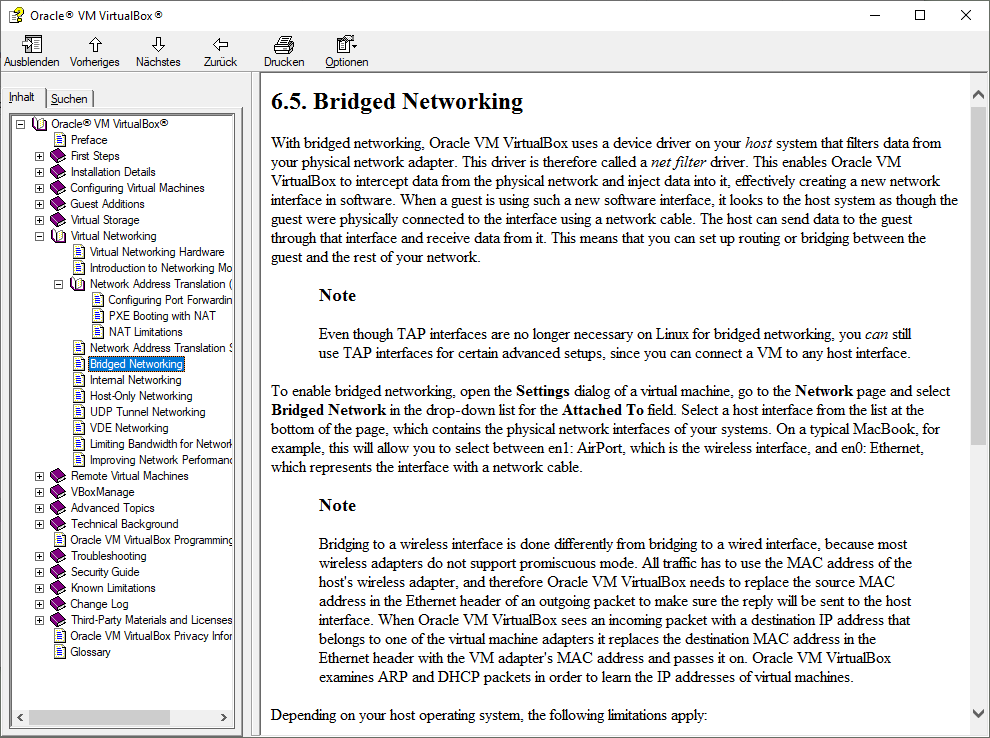Screen dimensions: 990x738
Task: Open Configuring Port Forwarding topic
Action: pyautogui.click(x=170, y=300)
